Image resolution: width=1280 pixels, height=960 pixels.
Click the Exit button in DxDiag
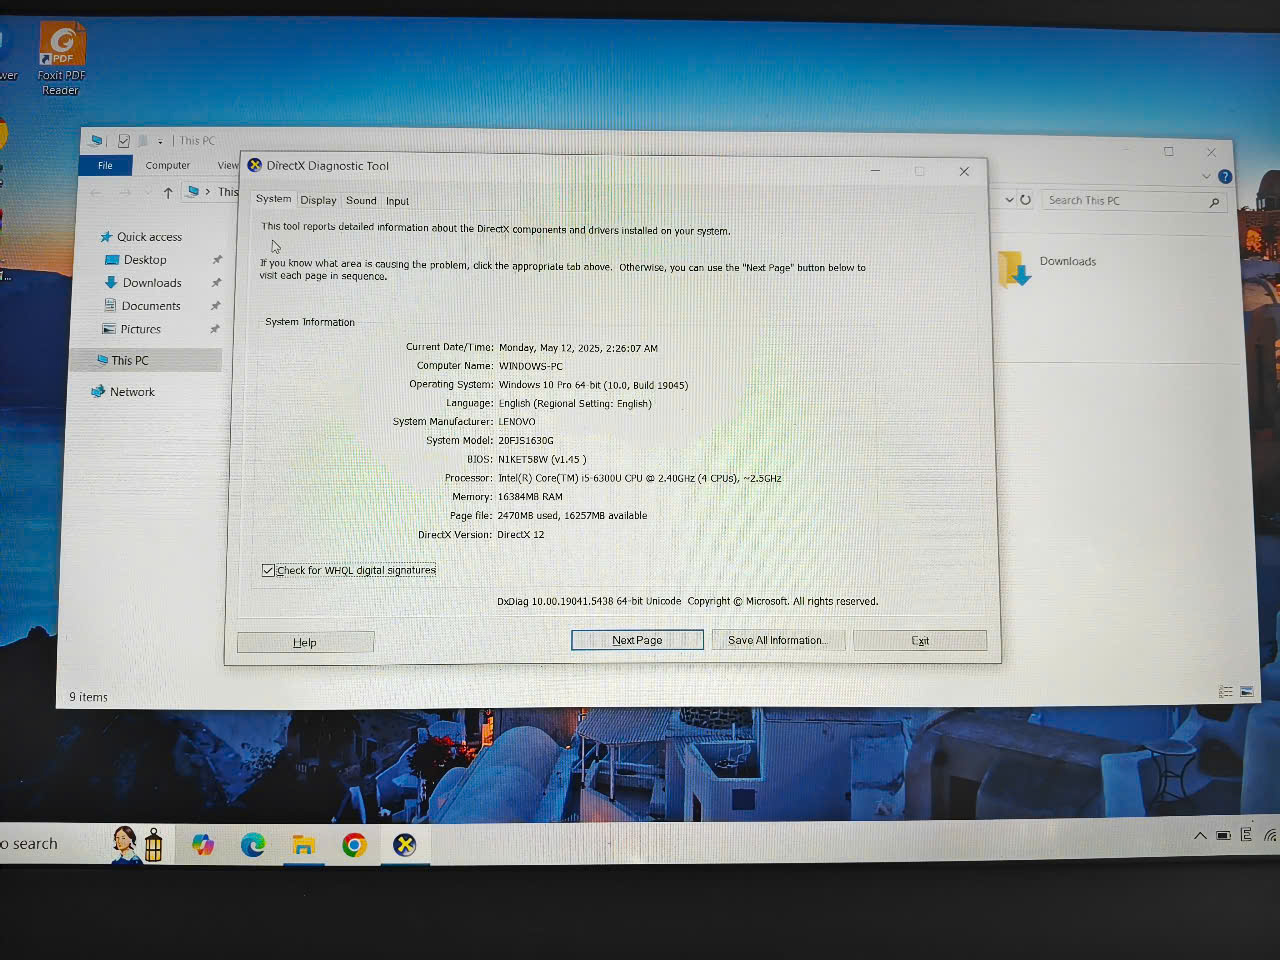pyautogui.click(x=920, y=640)
